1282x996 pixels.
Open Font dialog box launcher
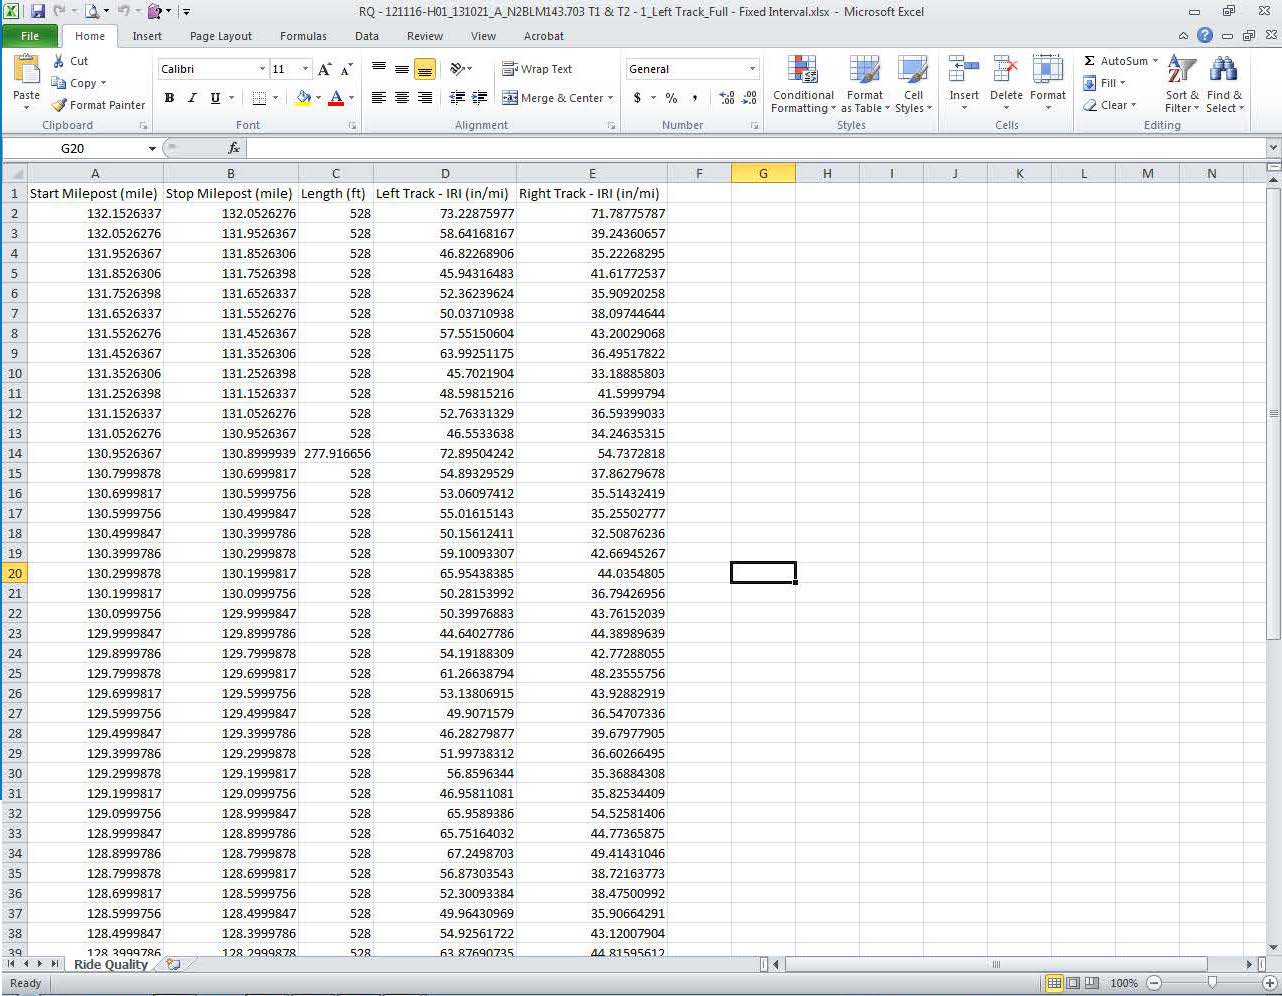coord(352,126)
